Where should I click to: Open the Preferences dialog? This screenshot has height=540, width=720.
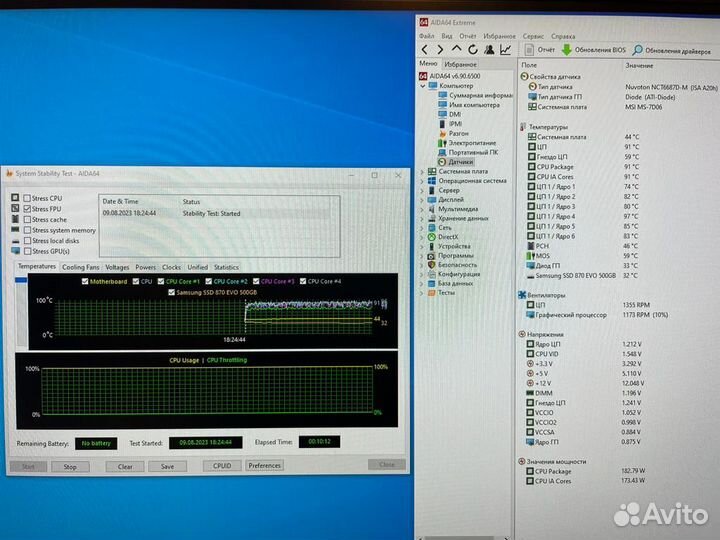tap(264, 465)
